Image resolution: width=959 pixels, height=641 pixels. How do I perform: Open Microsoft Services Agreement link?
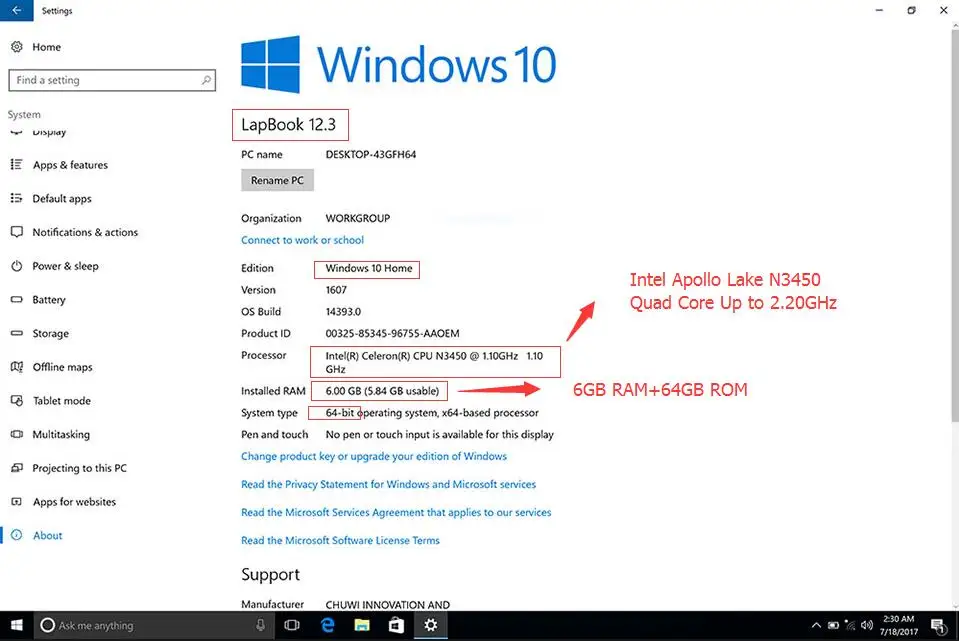396,512
